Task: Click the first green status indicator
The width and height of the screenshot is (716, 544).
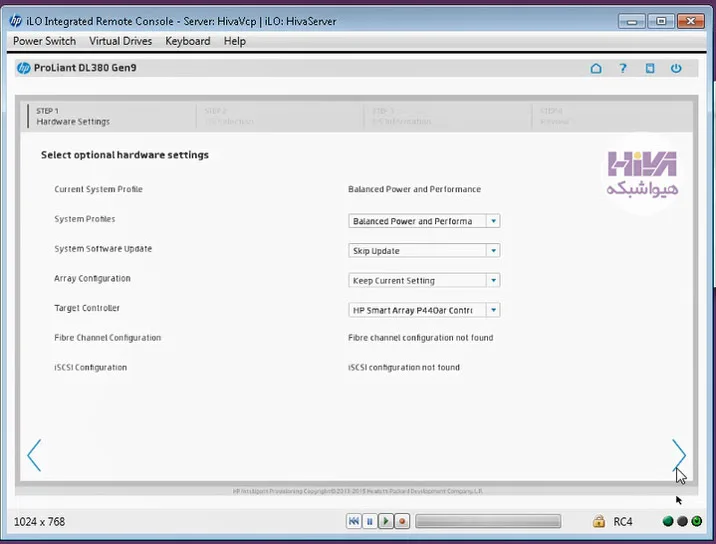Action: click(x=668, y=521)
